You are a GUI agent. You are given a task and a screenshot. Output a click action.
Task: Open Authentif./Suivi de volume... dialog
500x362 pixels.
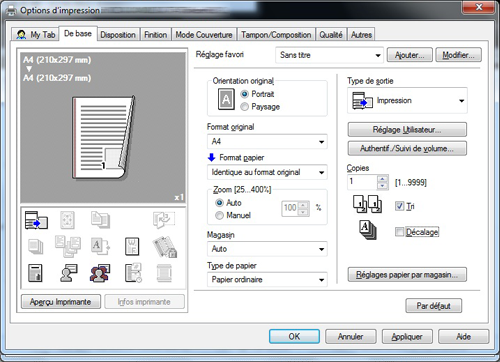click(407, 148)
